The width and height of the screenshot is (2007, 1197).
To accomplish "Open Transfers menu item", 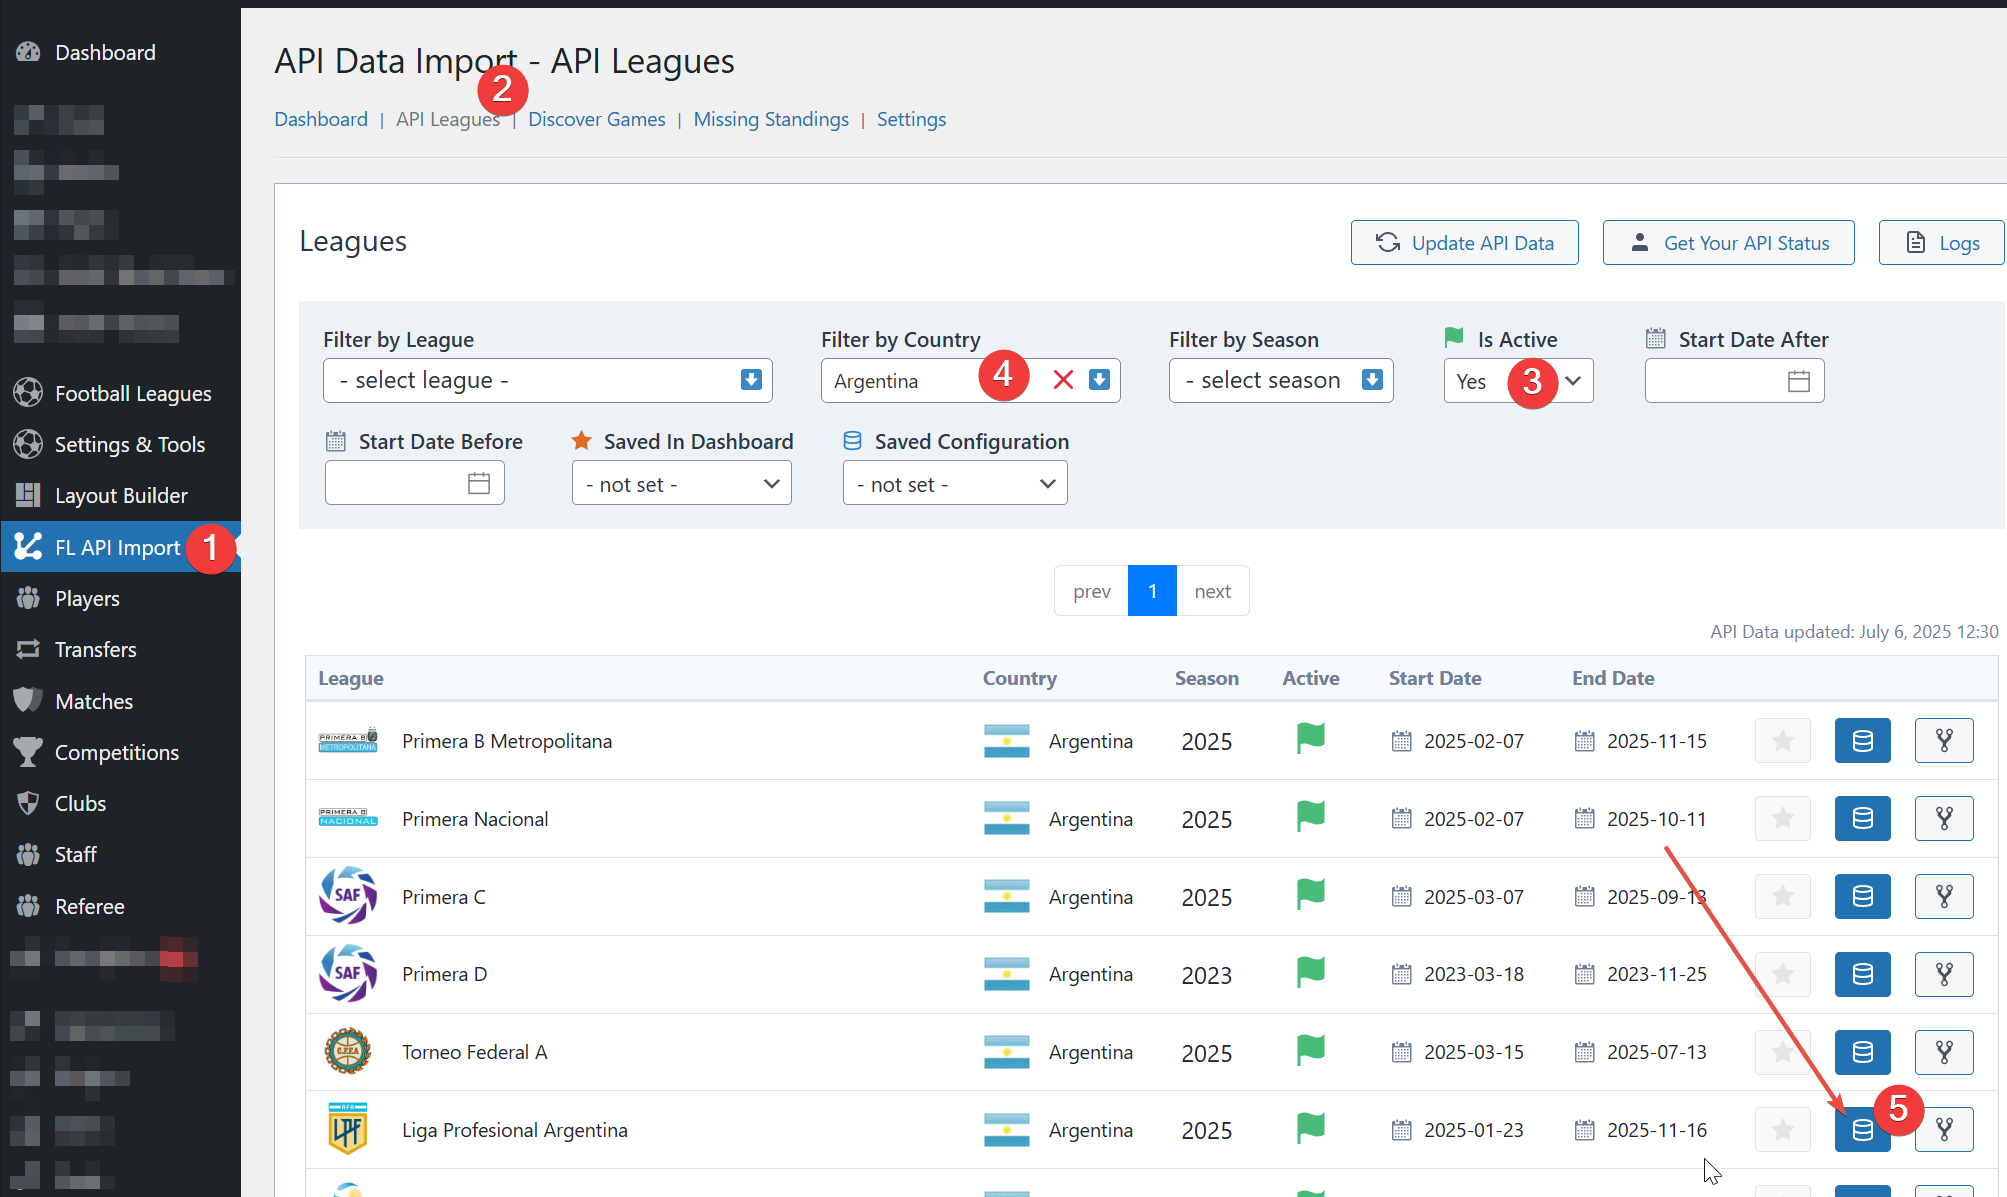I will pyautogui.click(x=120, y=649).
